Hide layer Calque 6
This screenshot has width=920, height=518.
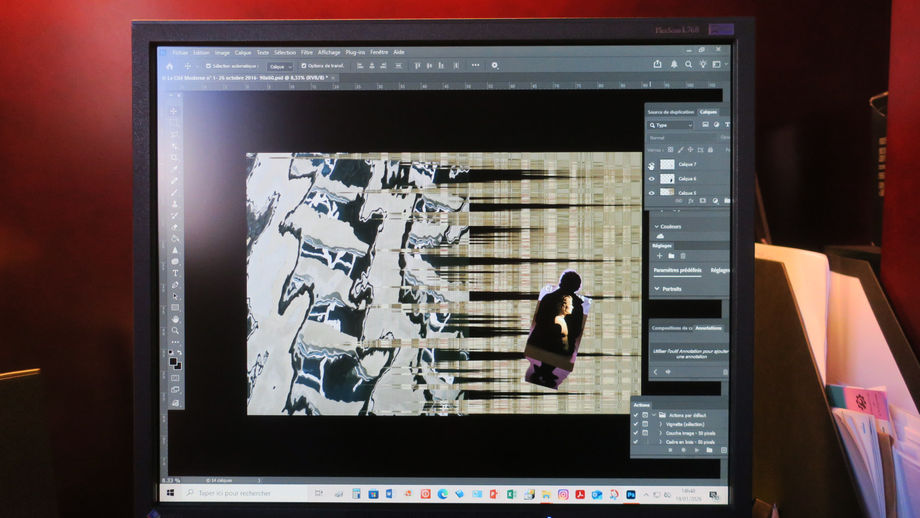click(651, 179)
